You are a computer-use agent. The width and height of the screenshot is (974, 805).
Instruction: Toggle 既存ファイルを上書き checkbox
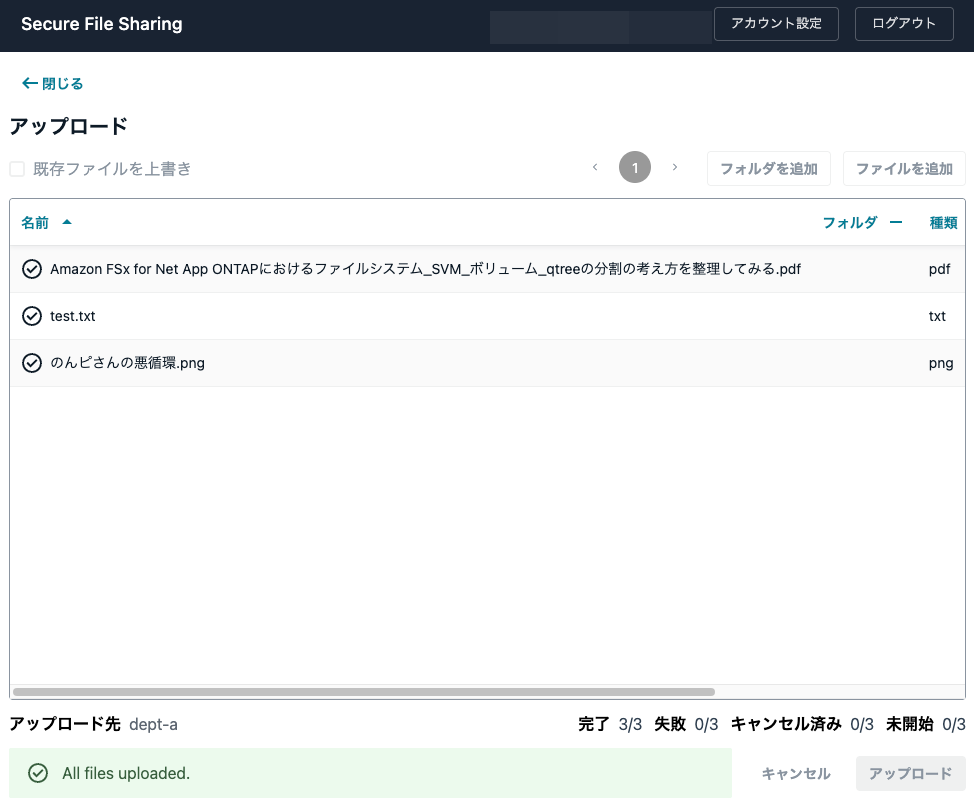point(17,169)
